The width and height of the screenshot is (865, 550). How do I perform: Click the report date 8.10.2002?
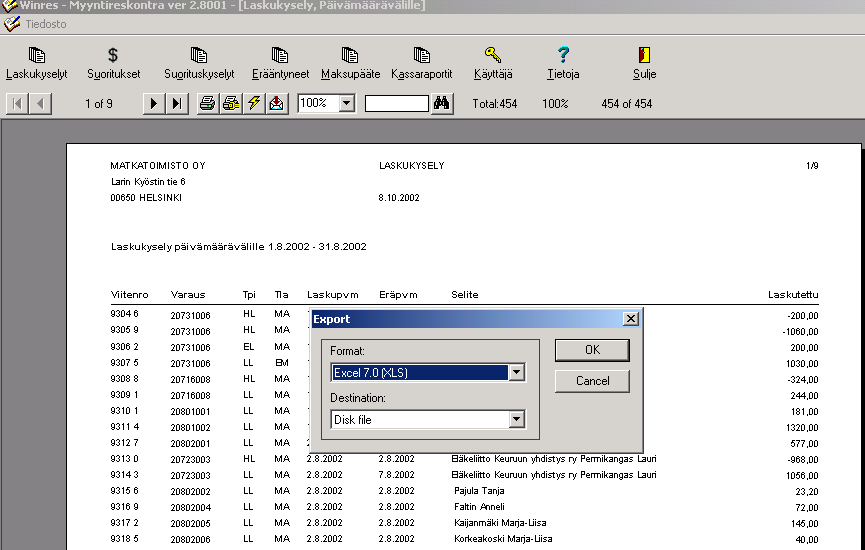click(399, 197)
